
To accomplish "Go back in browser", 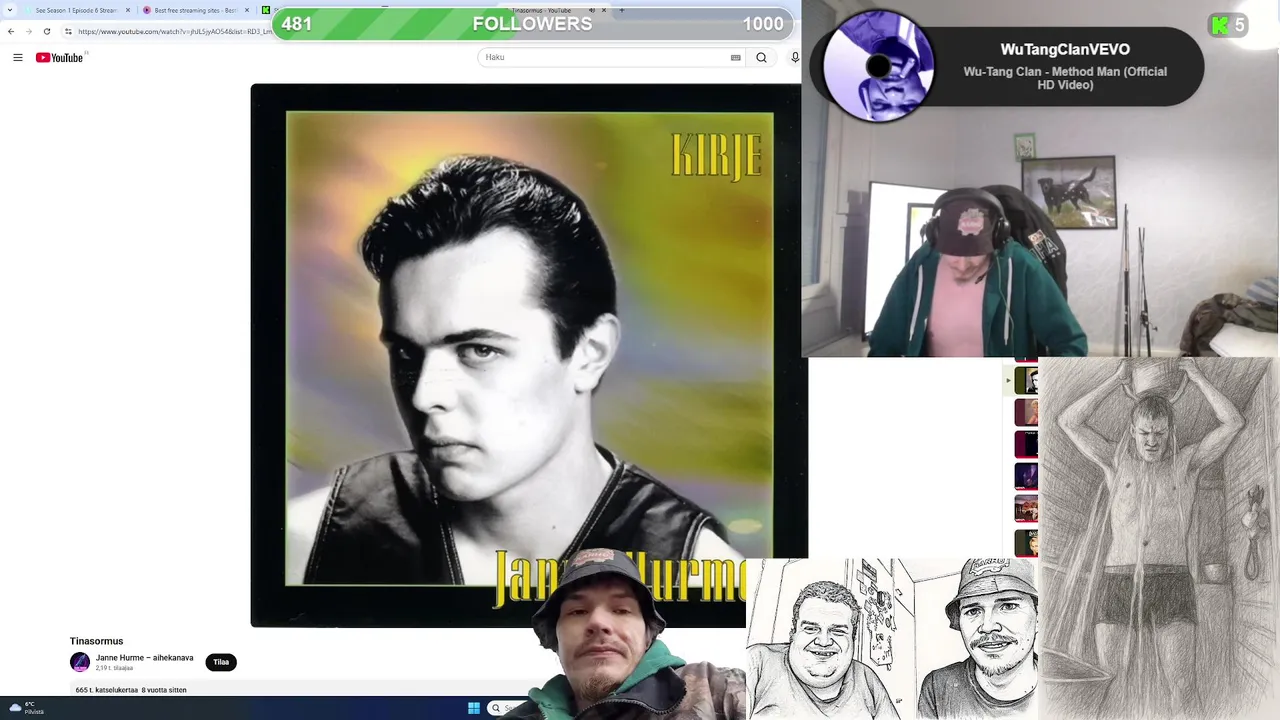I will coord(11,31).
